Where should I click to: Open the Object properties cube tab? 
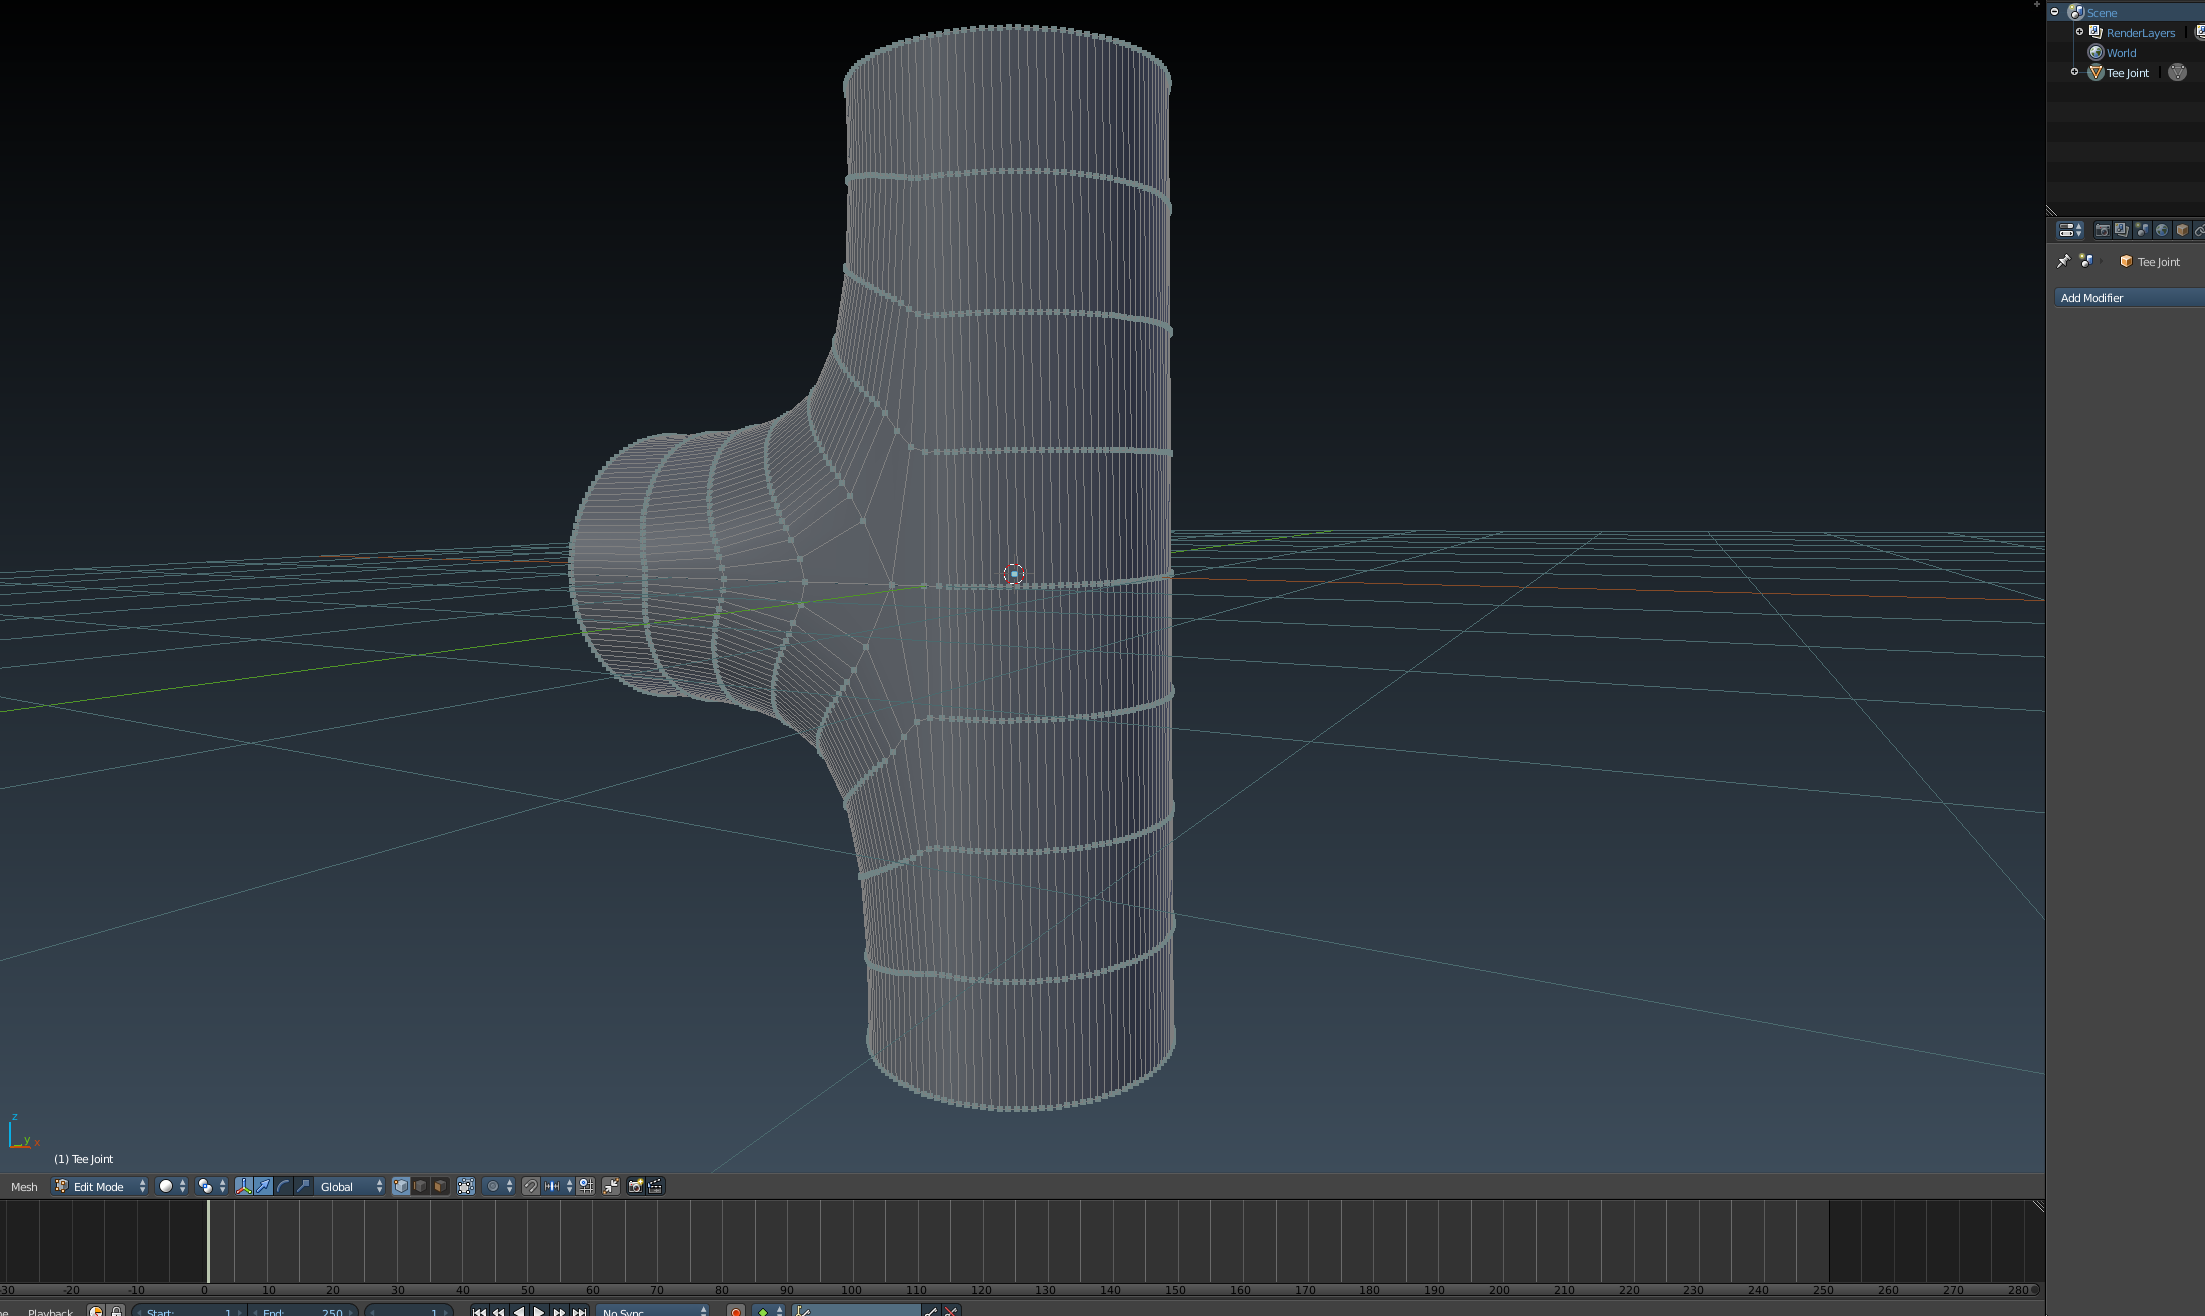coord(2182,230)
